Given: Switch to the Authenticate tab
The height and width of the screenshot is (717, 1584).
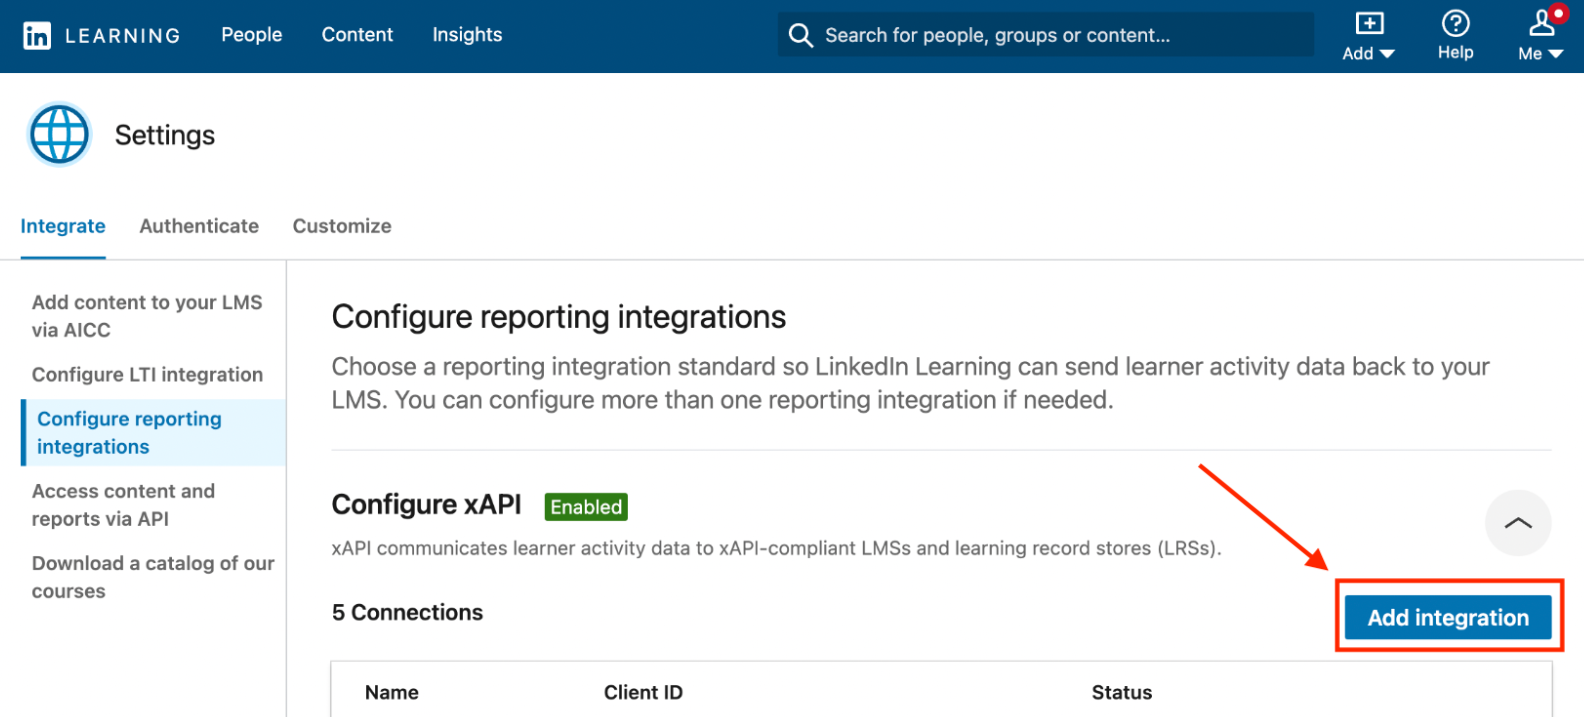Looking at the screenshot, I should (x=199, y=226).
